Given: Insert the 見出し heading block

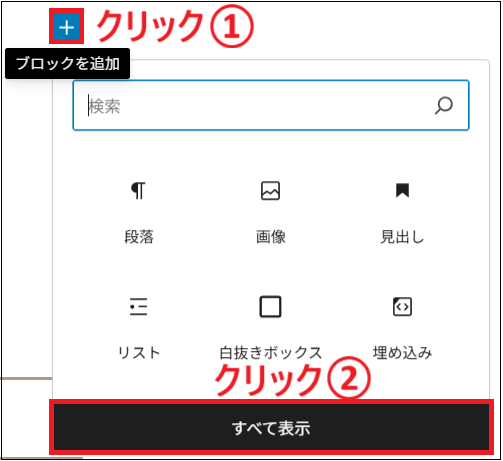Looking at the screenshot, I should tap(402, 212).
